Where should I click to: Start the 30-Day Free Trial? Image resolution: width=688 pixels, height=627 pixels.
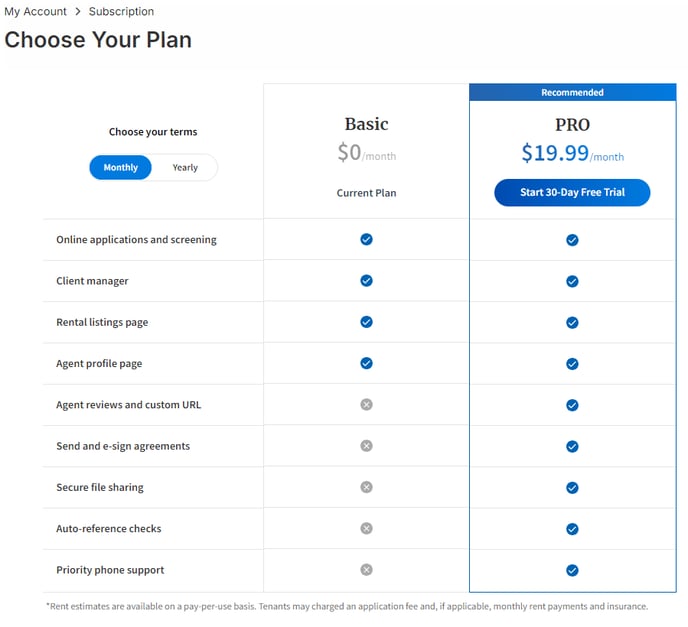click(572, 192)
